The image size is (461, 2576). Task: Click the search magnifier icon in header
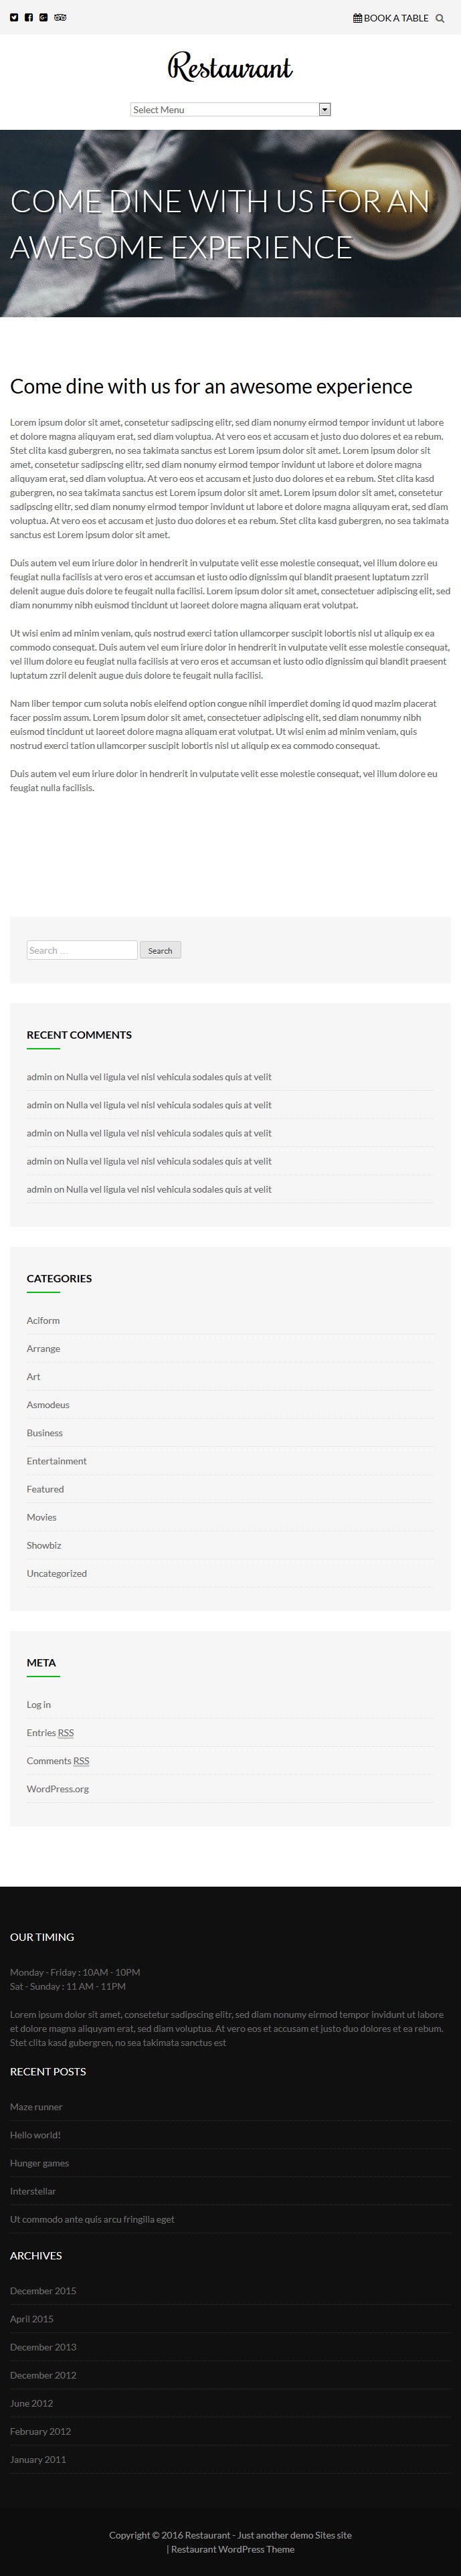coord(439,18)
